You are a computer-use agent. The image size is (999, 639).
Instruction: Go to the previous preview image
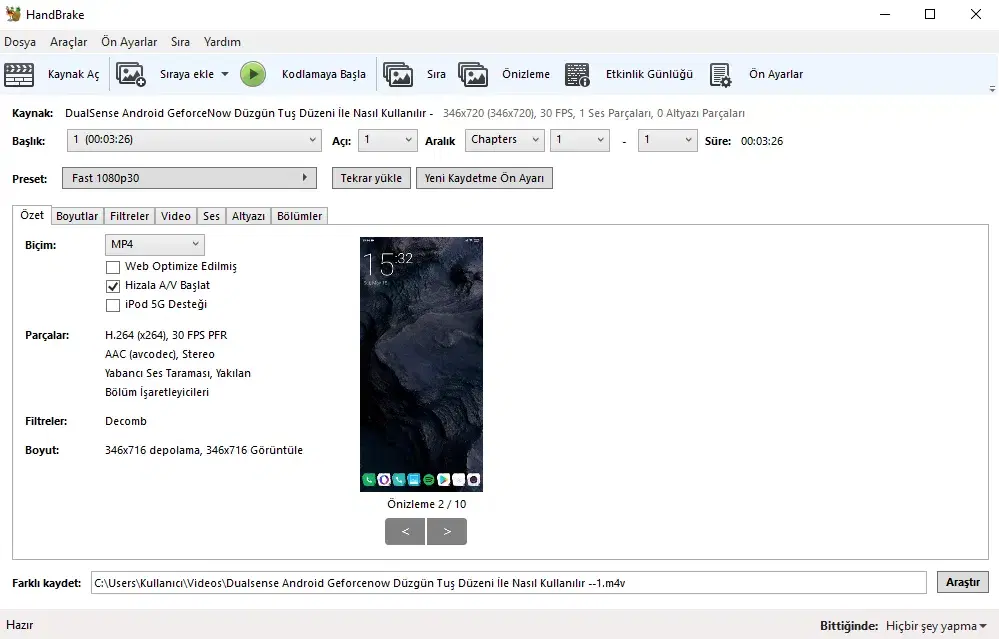[405, 531]
